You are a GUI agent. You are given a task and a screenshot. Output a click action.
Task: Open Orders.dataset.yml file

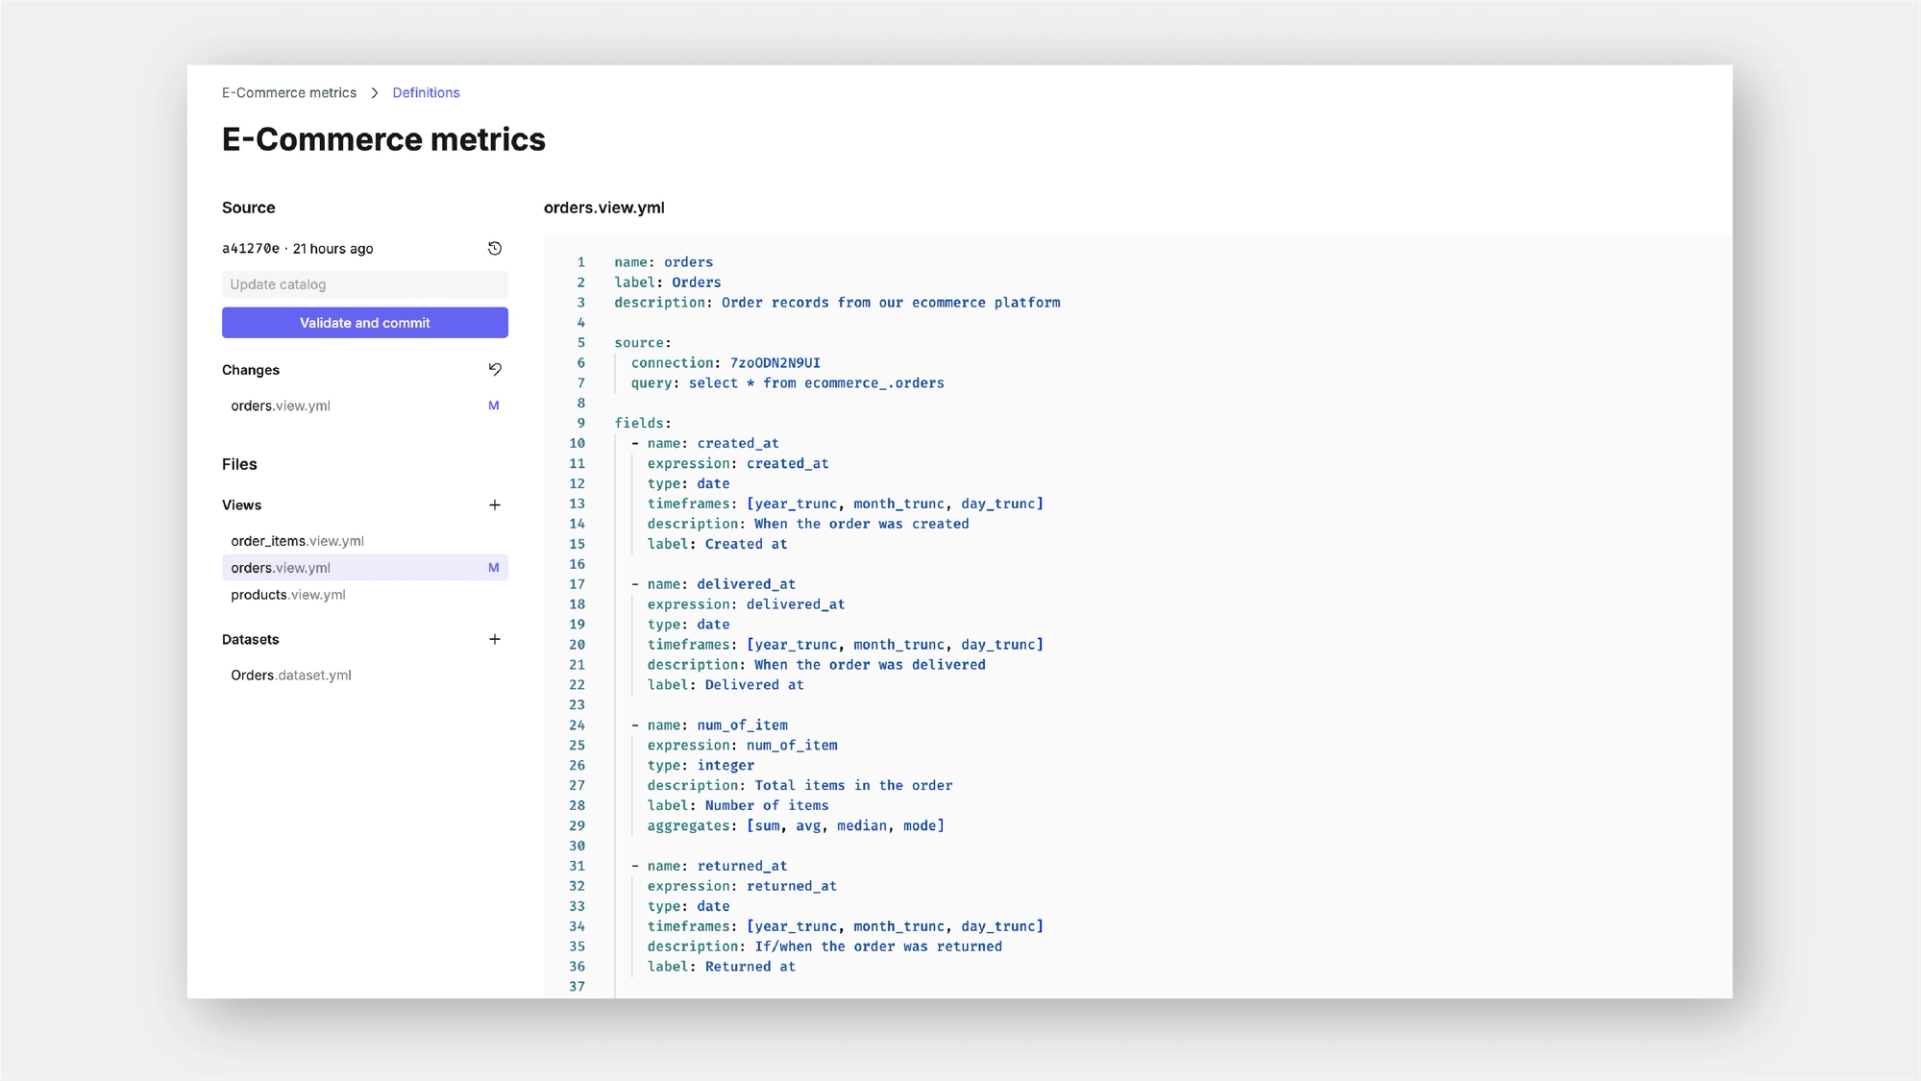point(291,675)
